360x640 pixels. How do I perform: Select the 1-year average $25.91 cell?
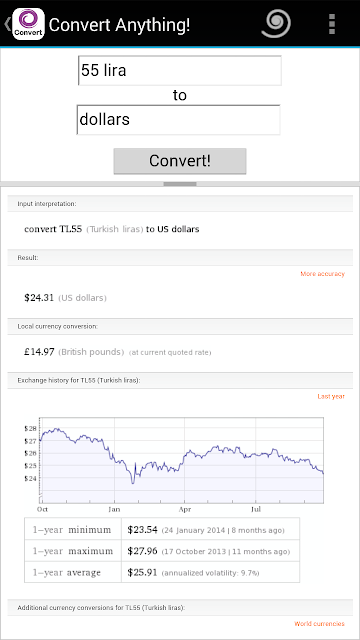coord(210,572)
